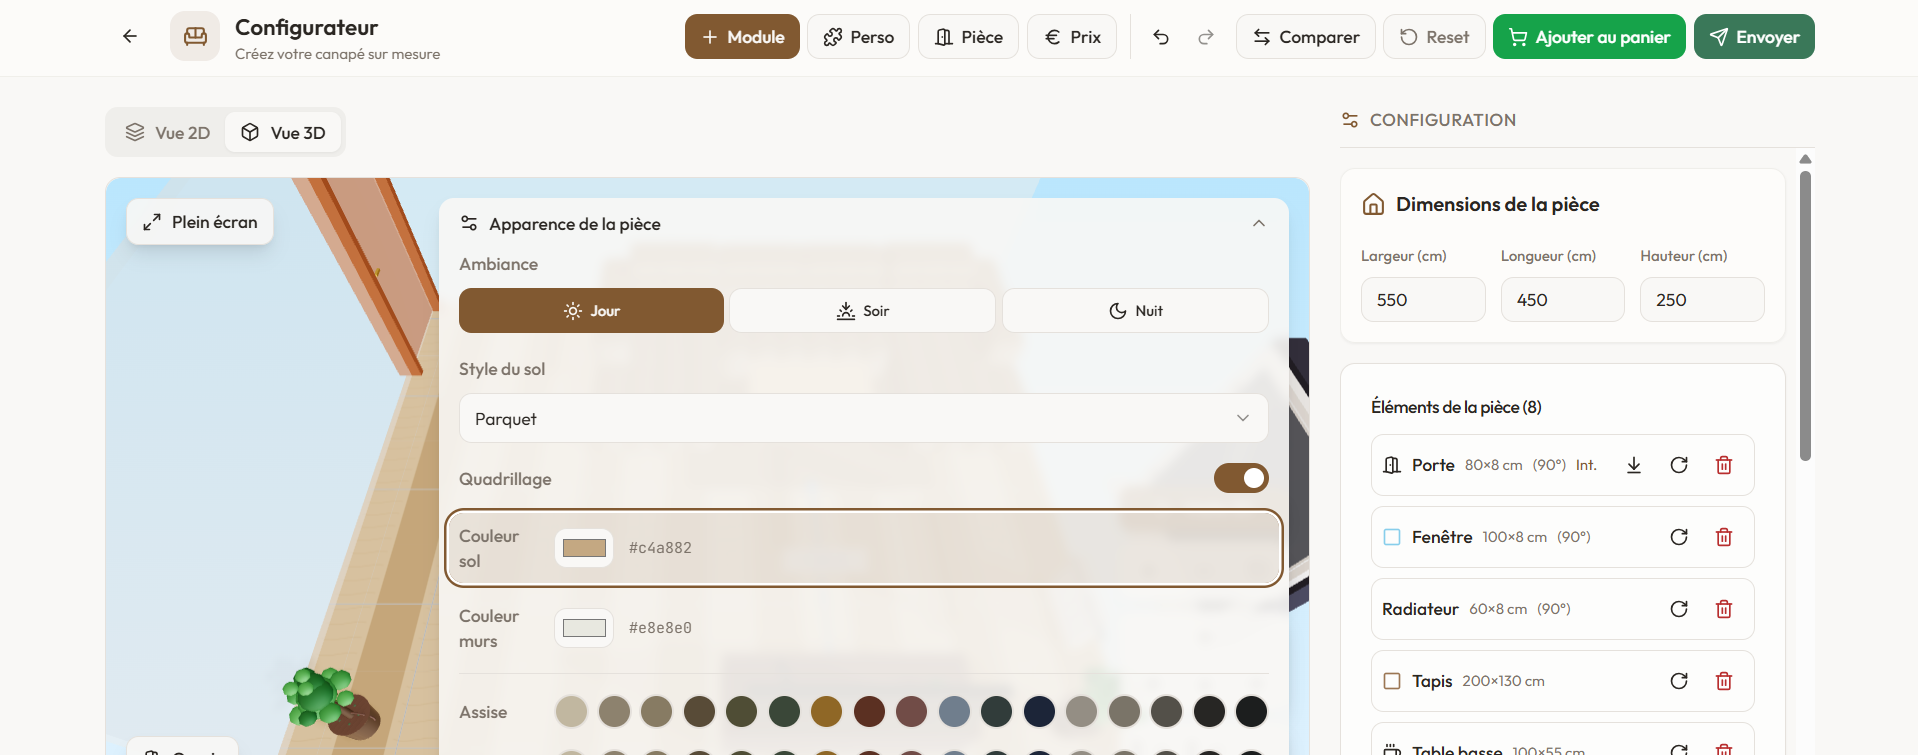Pick the navy blue Assise swatch

[x=1040, y=711]
